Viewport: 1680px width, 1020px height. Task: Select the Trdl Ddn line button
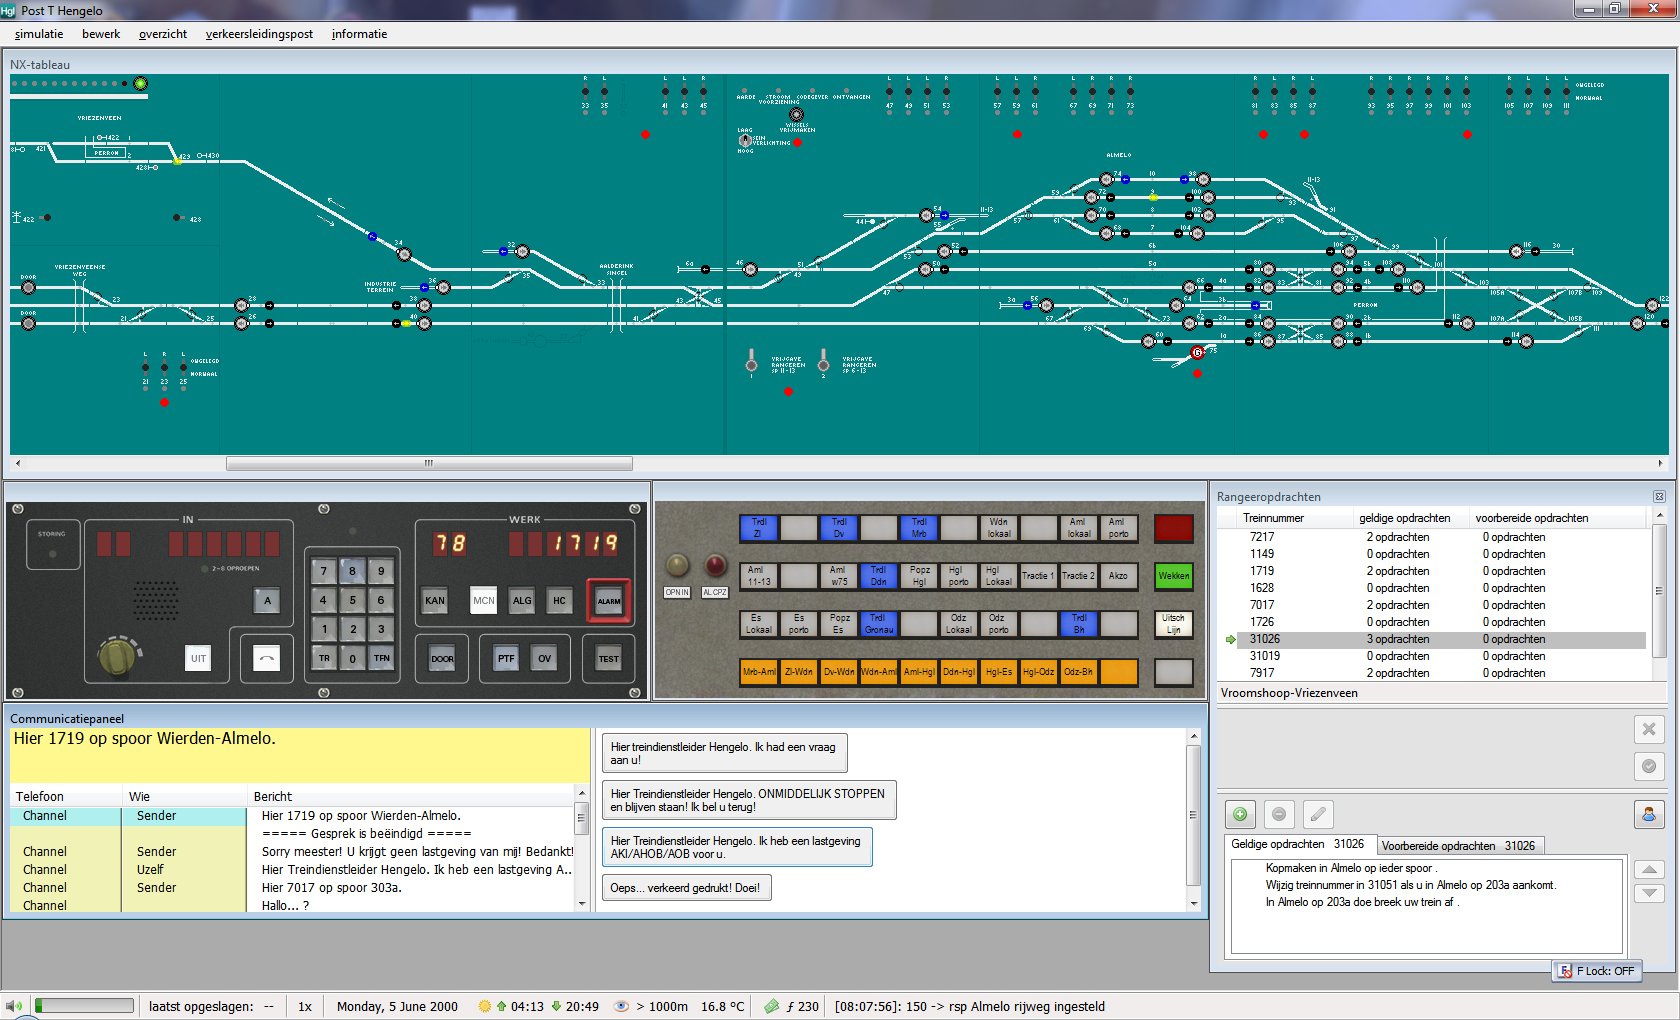pos(878,575)
